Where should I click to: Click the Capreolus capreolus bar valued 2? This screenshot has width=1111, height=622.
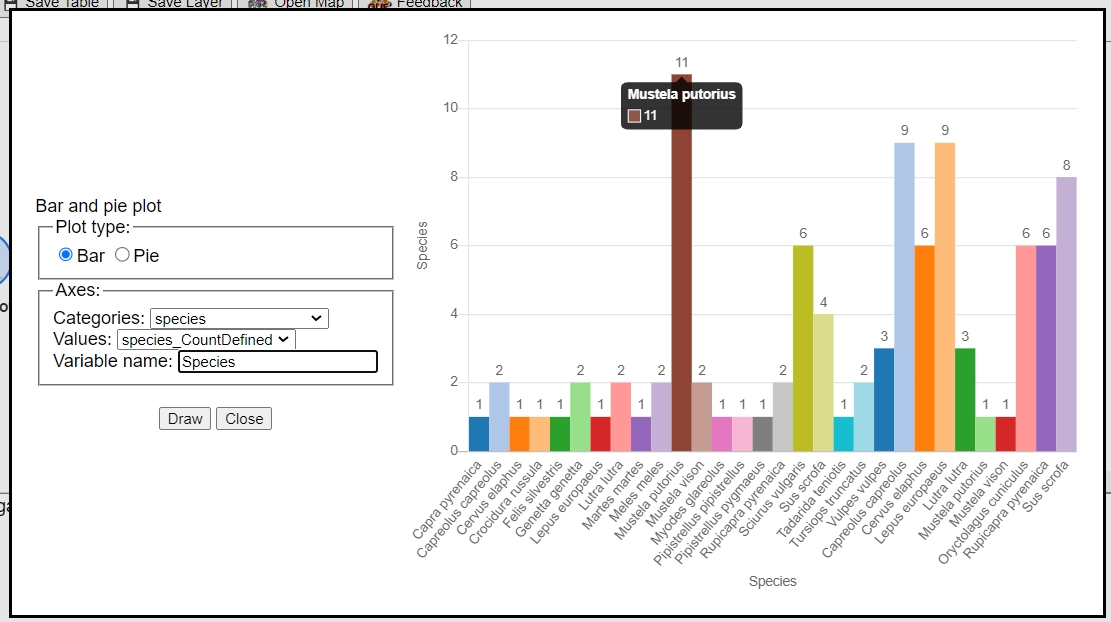point(499,417)
